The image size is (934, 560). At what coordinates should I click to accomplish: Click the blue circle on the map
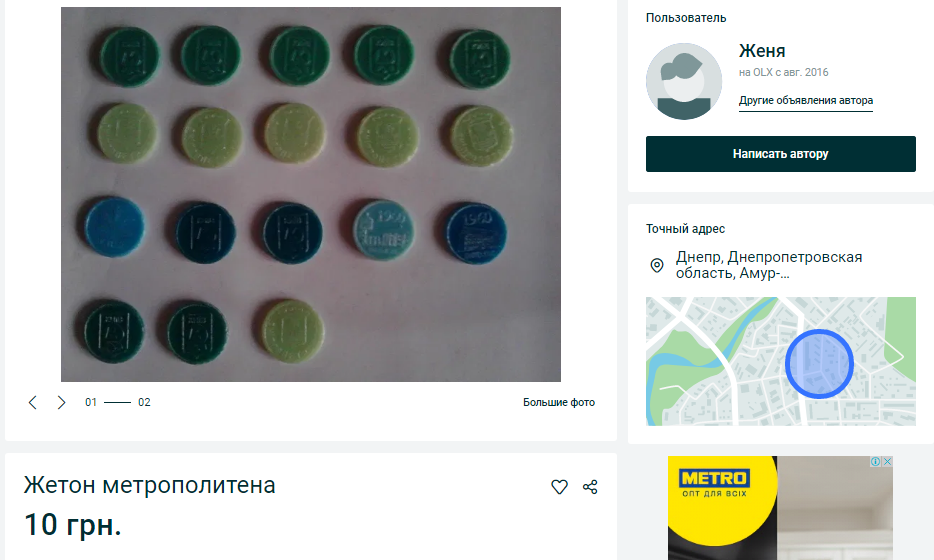[x=818, y=363]
